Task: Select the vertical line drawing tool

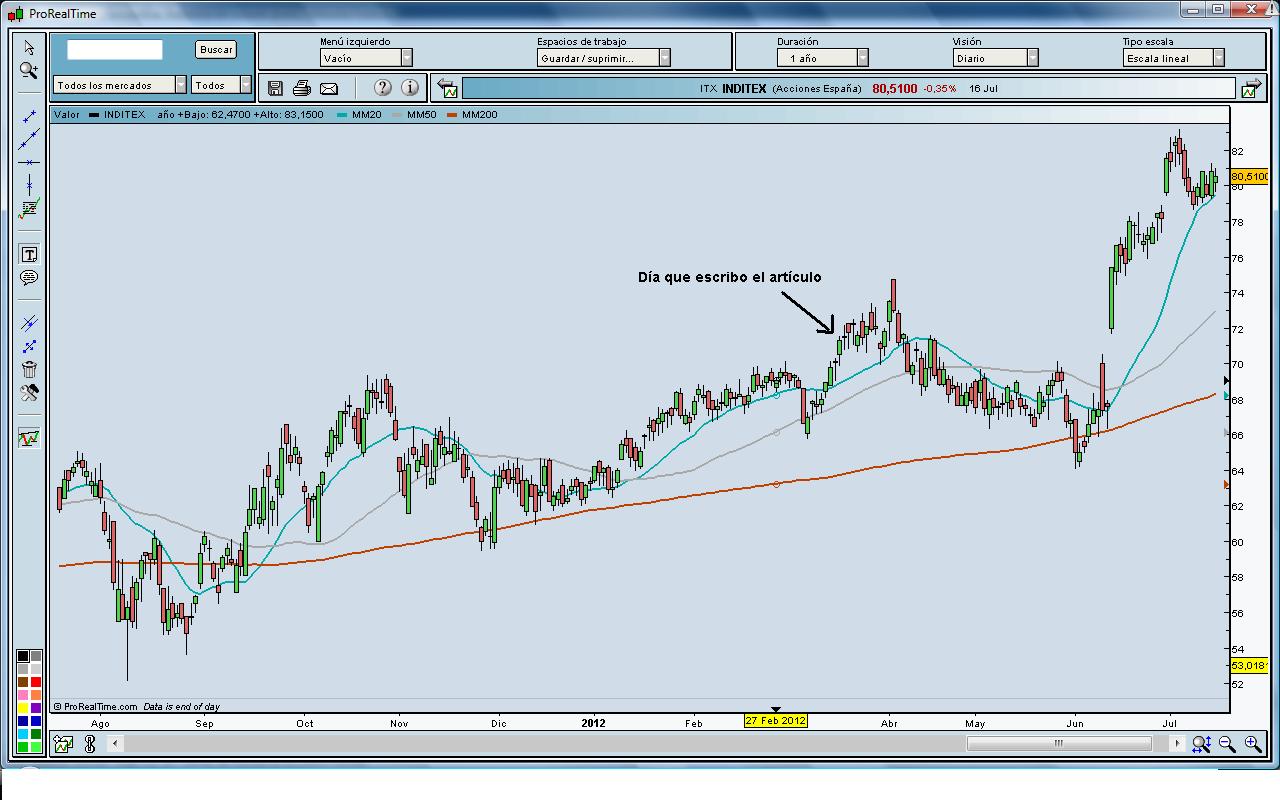Action: coord(29,185)
